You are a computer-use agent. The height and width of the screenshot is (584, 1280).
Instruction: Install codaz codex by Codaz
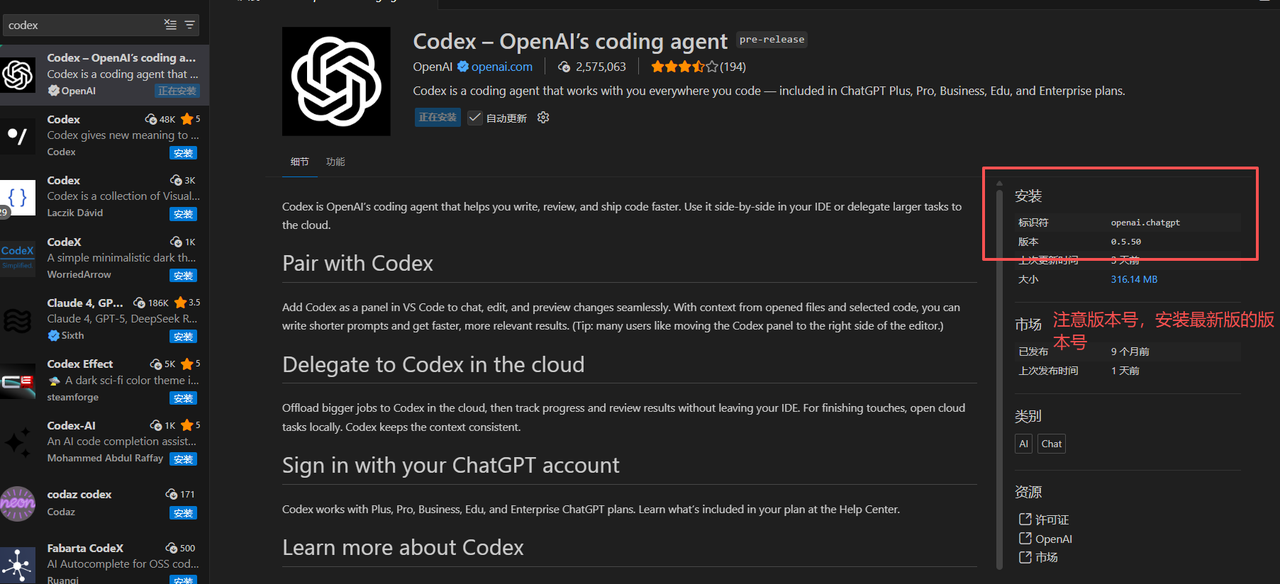183,513
